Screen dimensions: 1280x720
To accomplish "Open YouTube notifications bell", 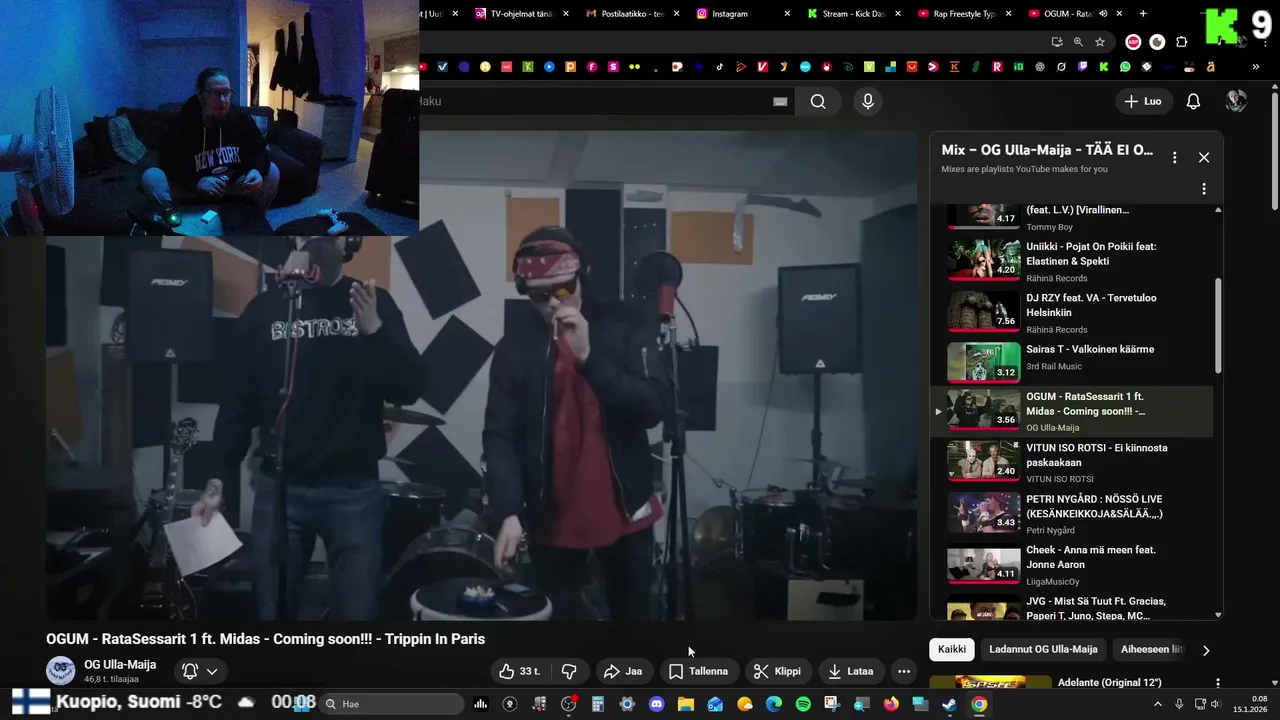I will pyautogui.click(x=1193, y=101).
